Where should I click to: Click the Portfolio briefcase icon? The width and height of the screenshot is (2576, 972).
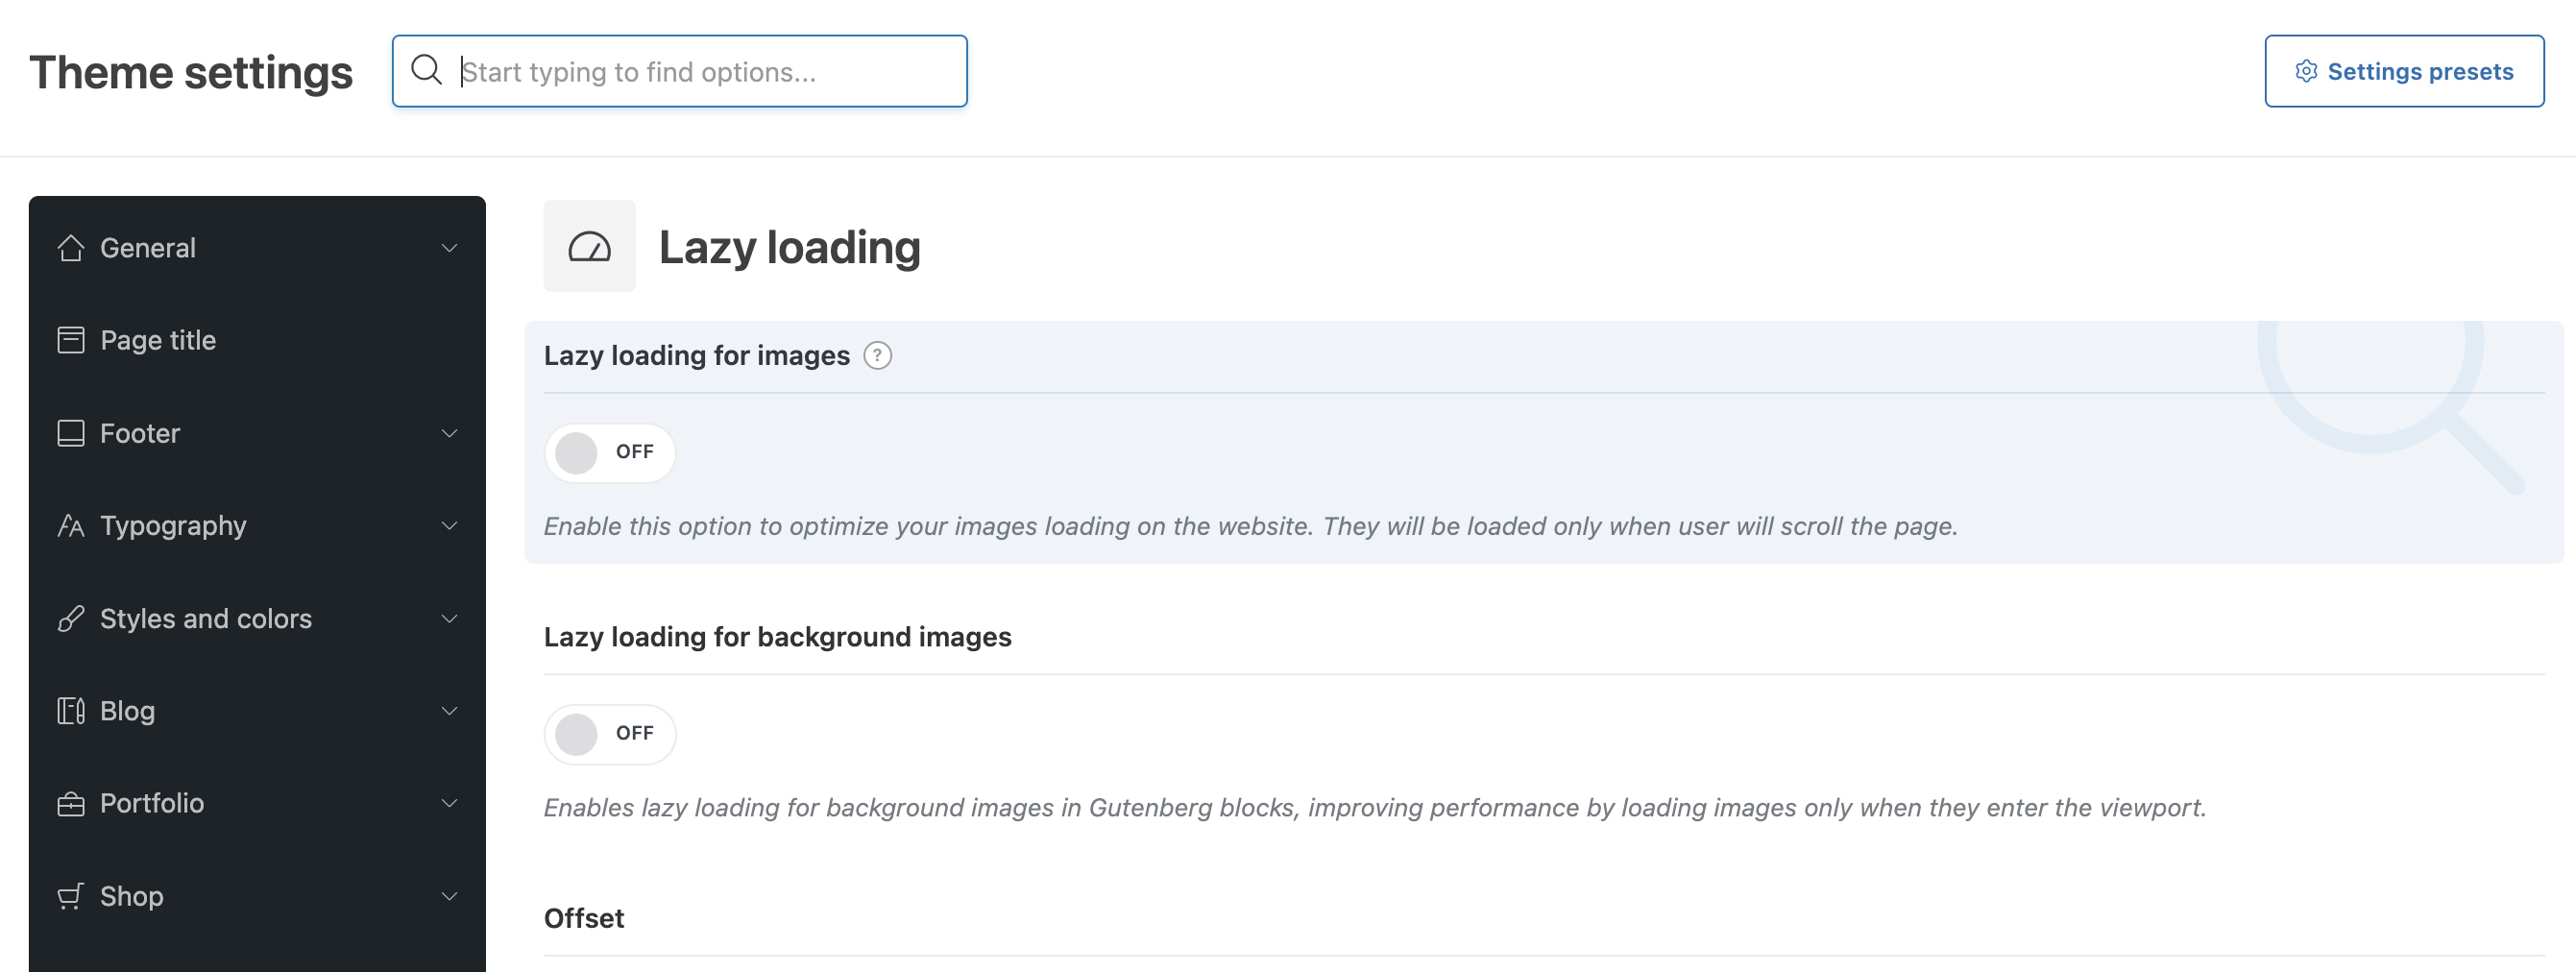pos(70,804)
